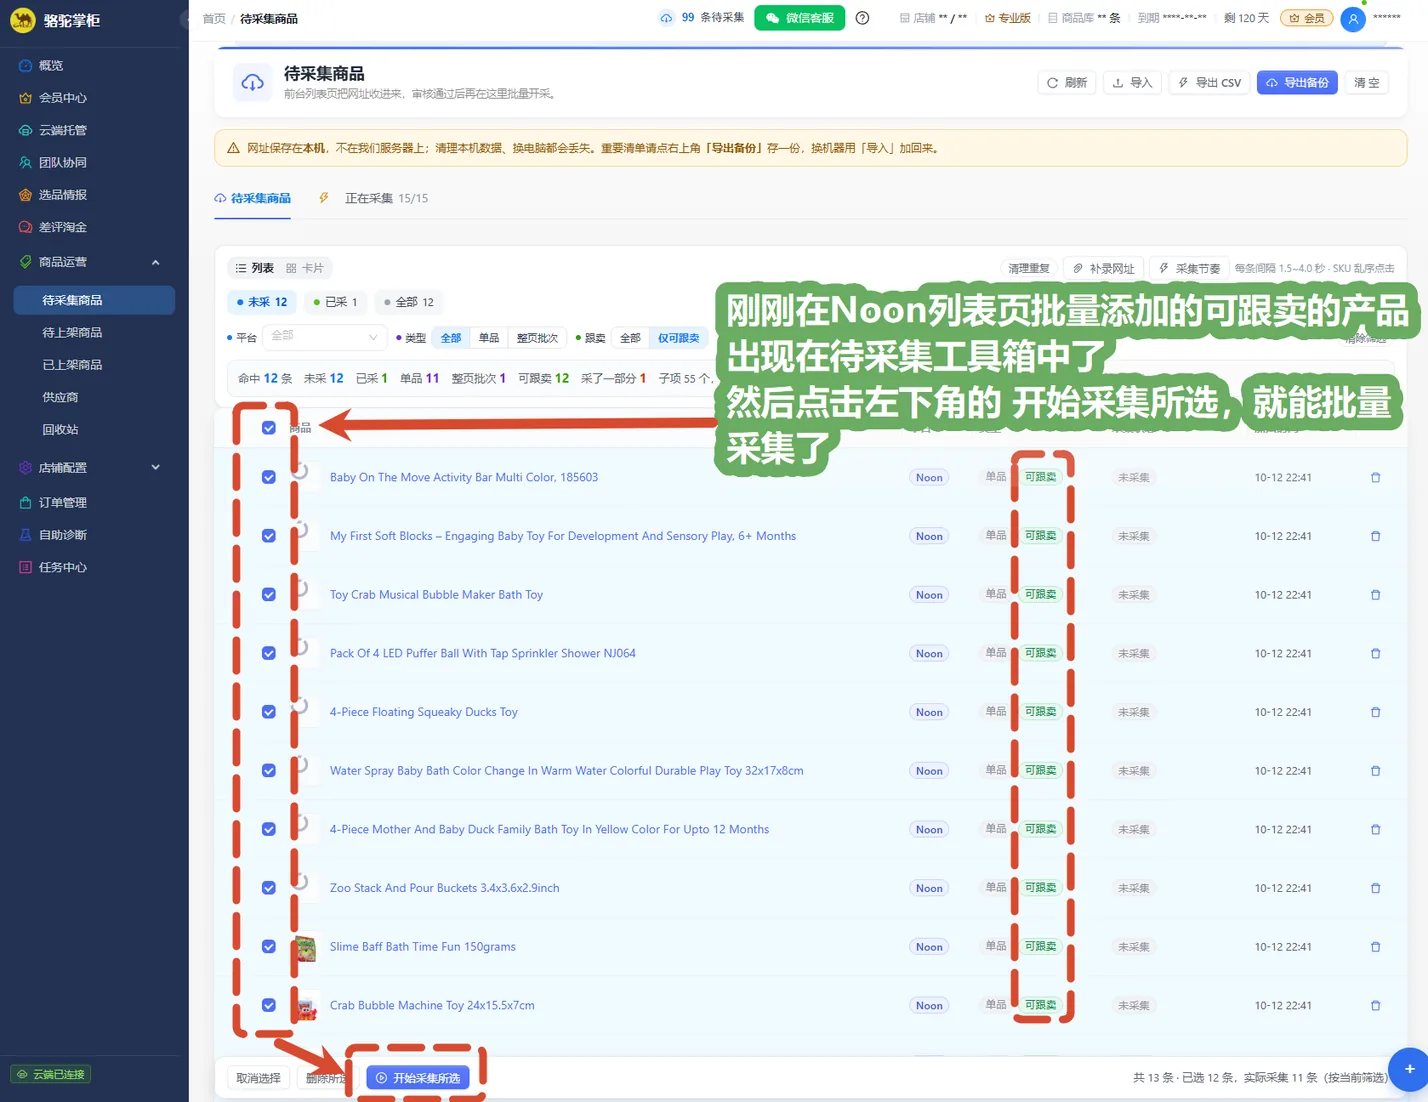Screen dimensions: 1428x1102
Task: Select the 待采集商品 tab
Action: point(253,199)
